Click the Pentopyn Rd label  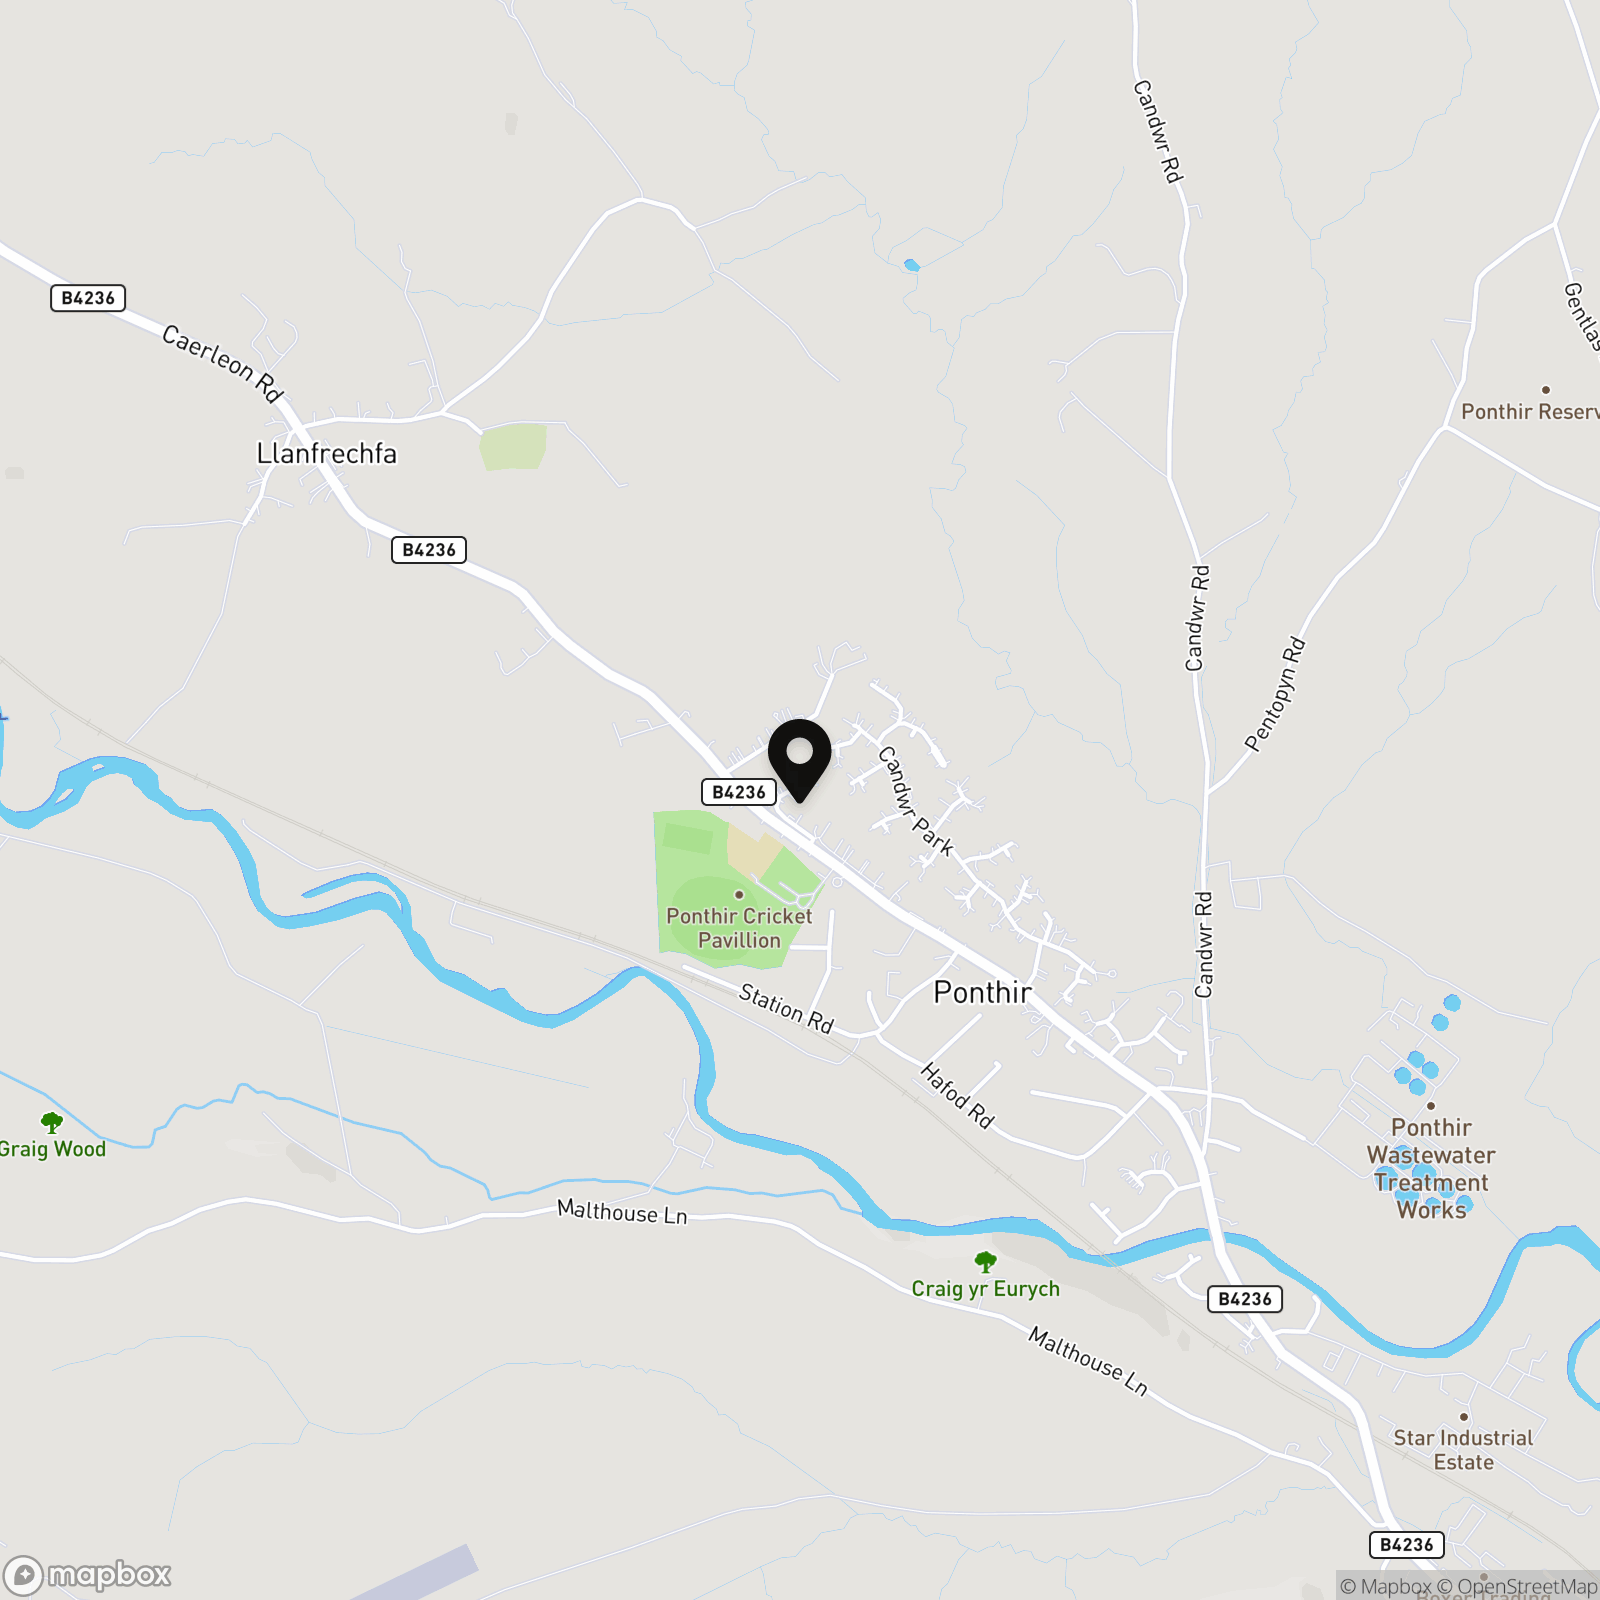(x=1275, y=694)
